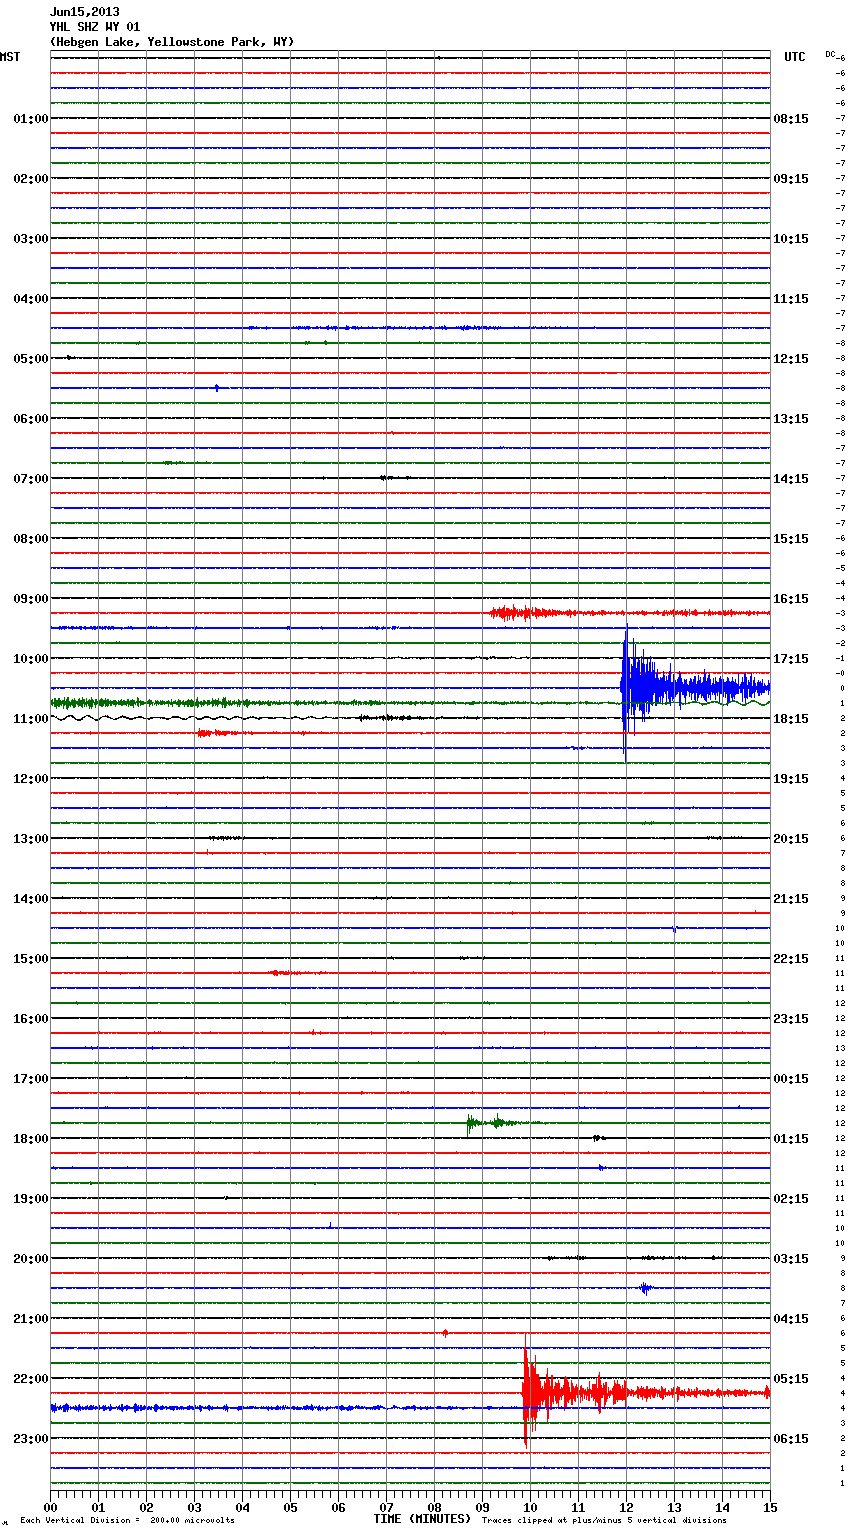The height and width of the screenshot is (1534, 850).
Task: Select the 04:00 MST hour label
Action: pyautogui.click(x=31, y=299)
